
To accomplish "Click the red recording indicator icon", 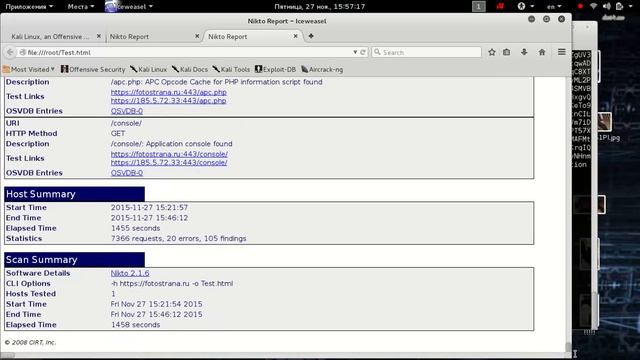I will pyautogui.click(x=580, y=6).
